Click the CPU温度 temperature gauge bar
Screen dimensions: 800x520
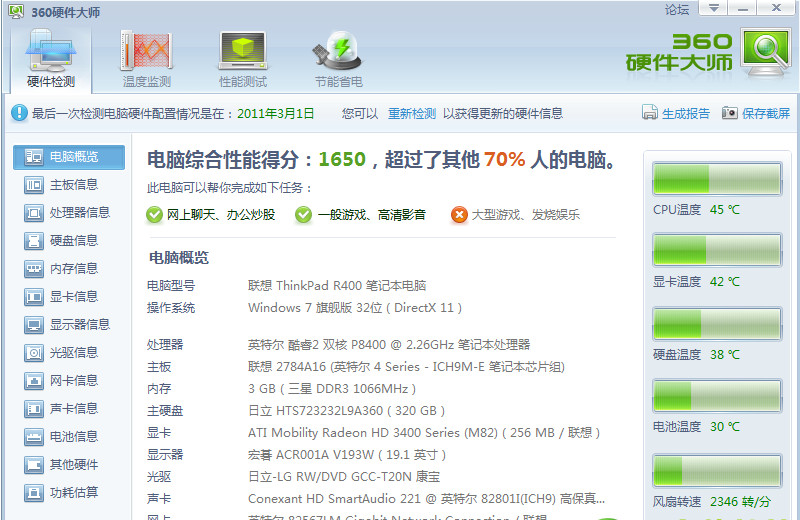click(x=717, y=179)
